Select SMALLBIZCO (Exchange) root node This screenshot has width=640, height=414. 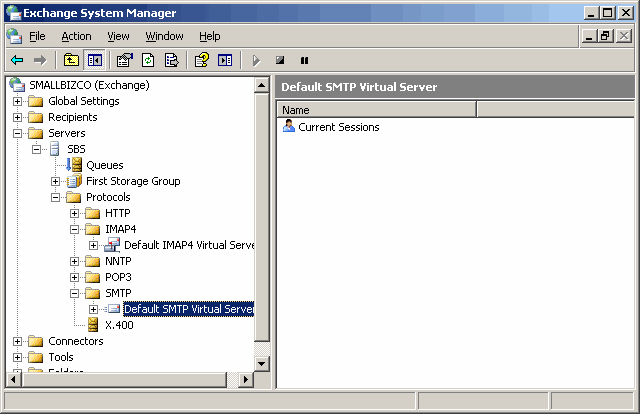[x=89, y=85]
